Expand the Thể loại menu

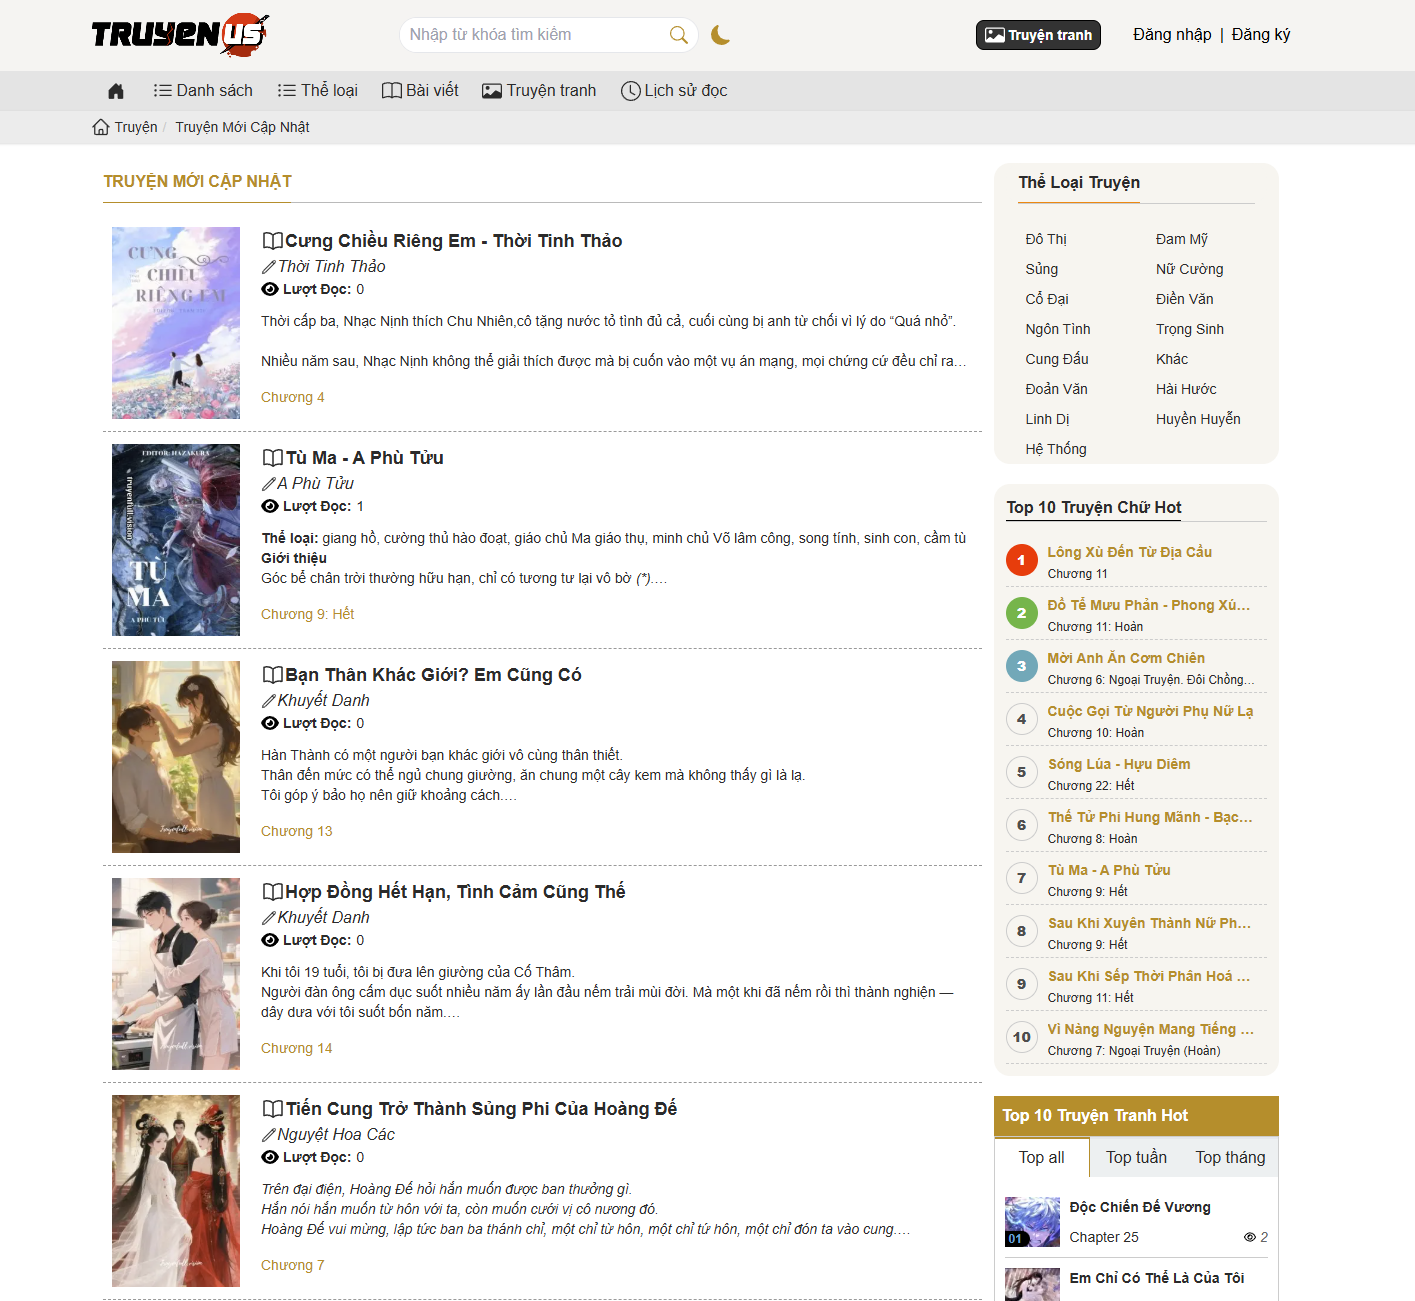318,91
